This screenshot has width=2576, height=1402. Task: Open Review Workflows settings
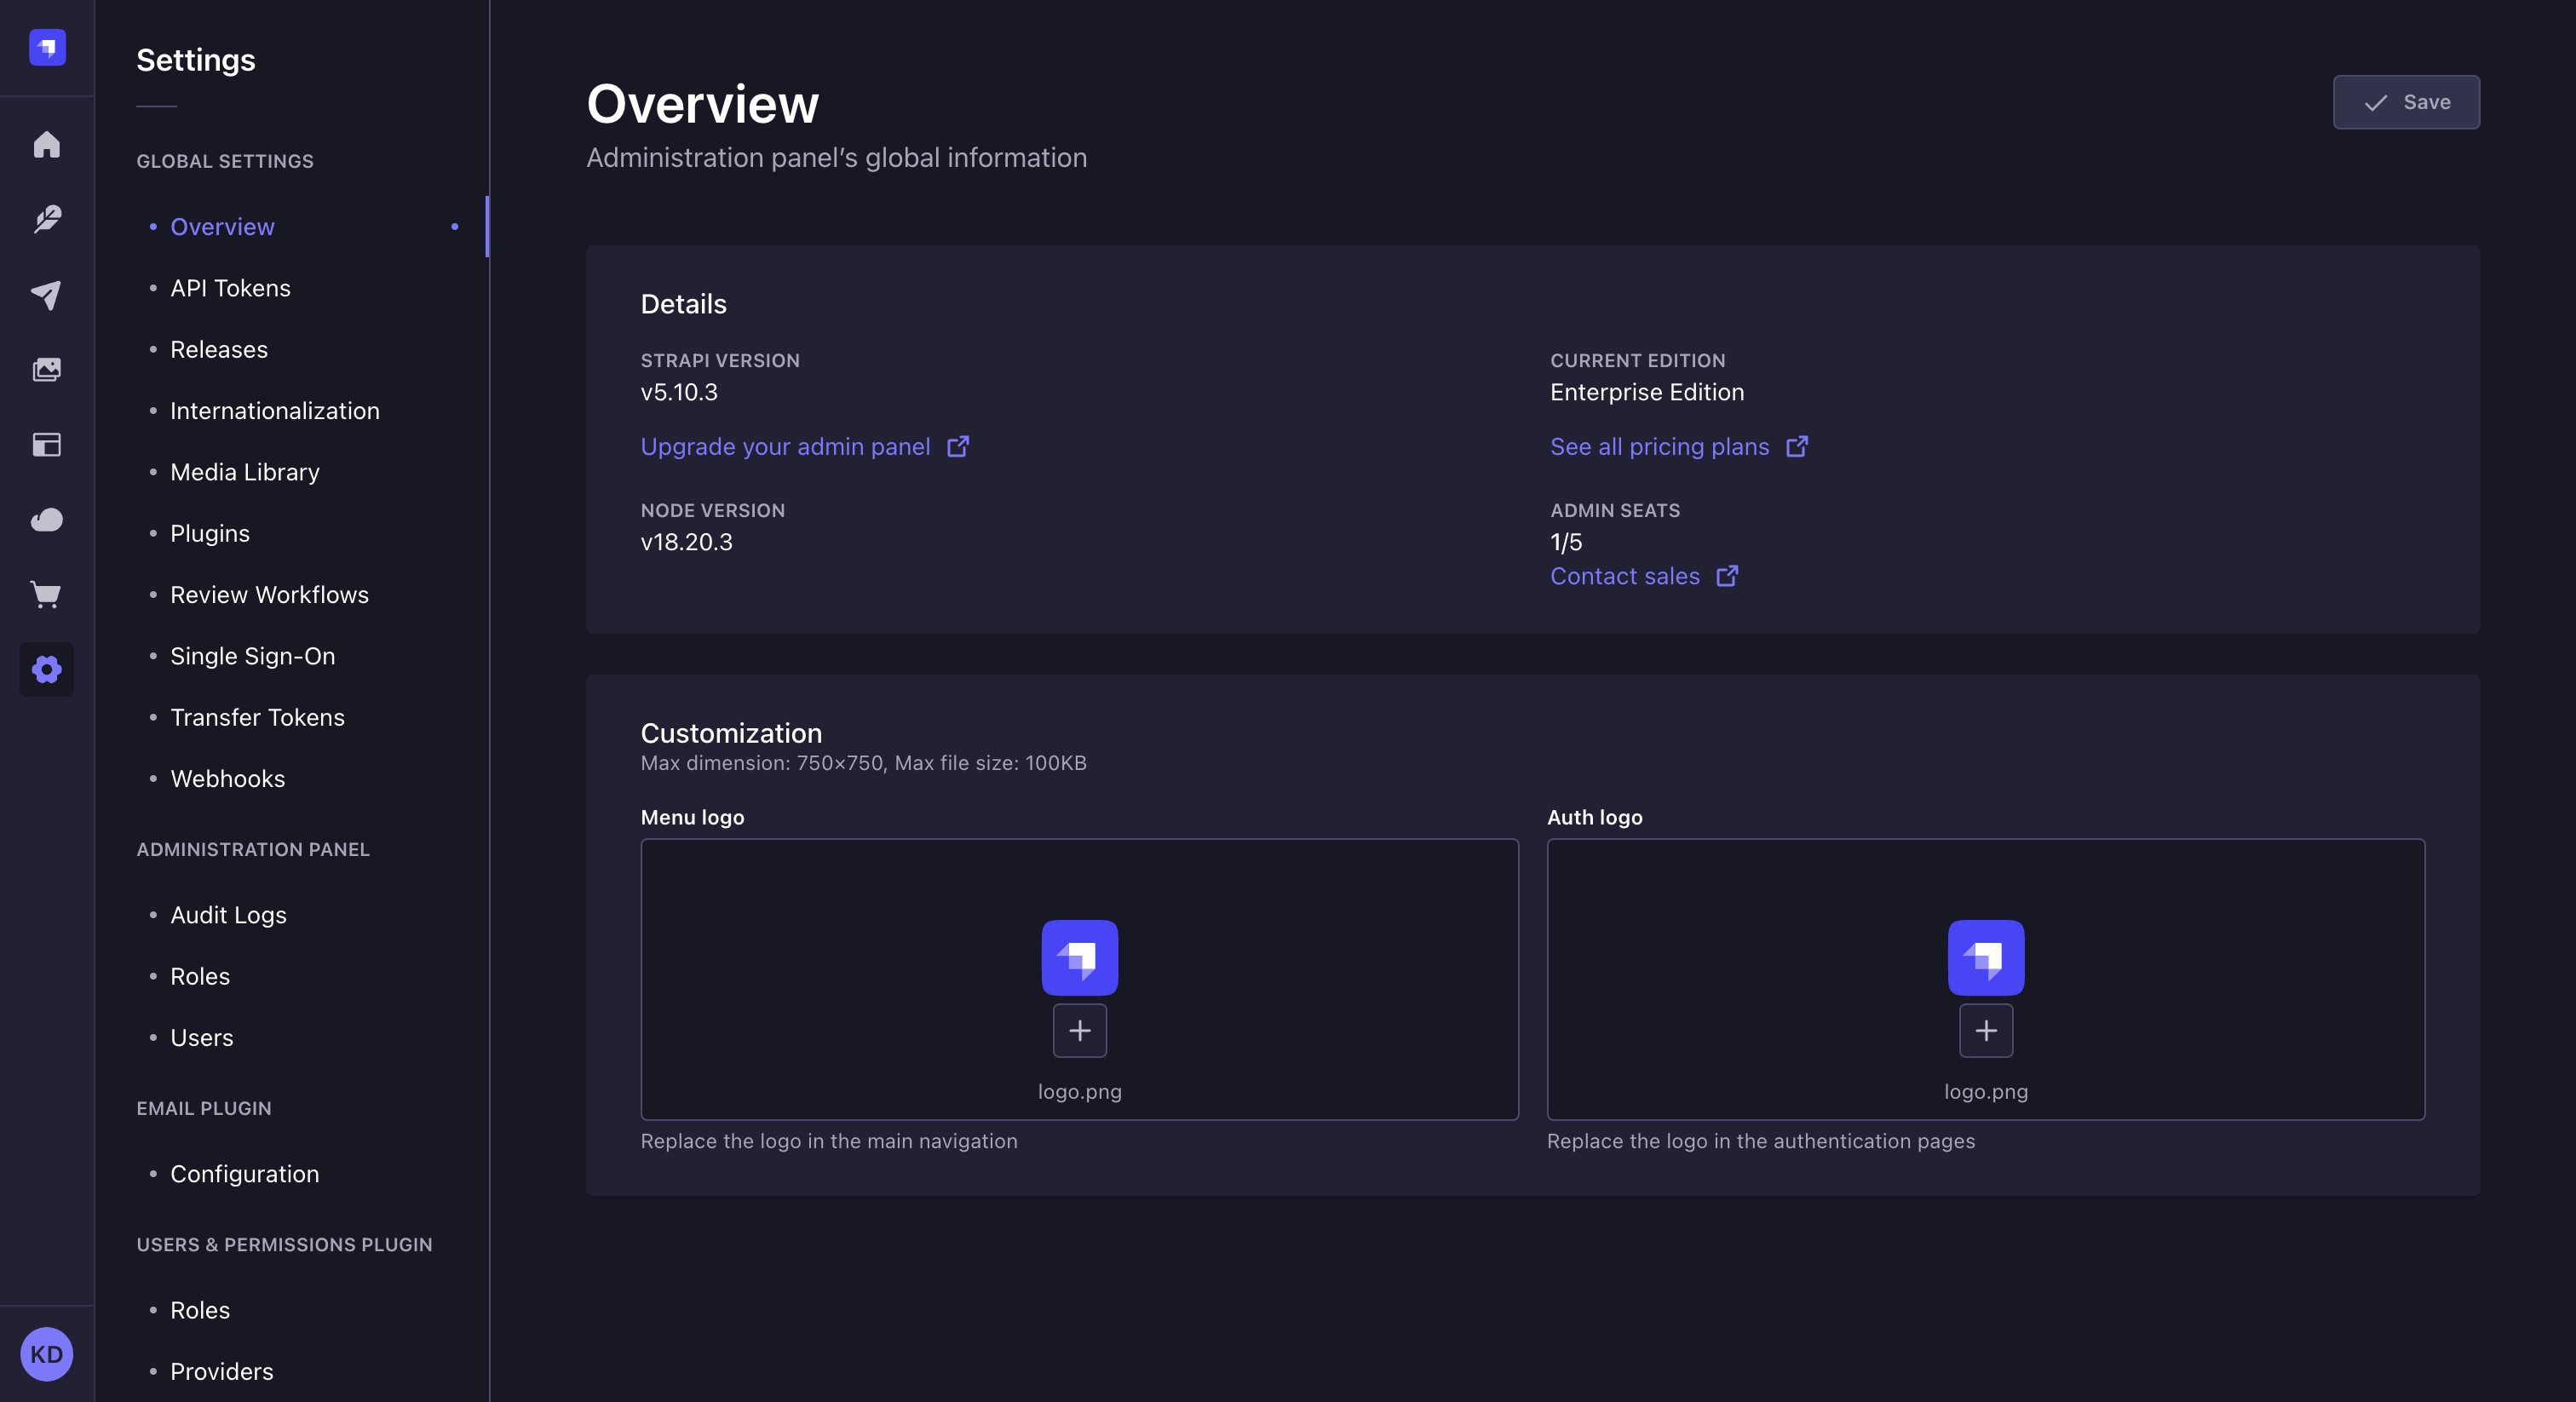[x=269, y=595]
